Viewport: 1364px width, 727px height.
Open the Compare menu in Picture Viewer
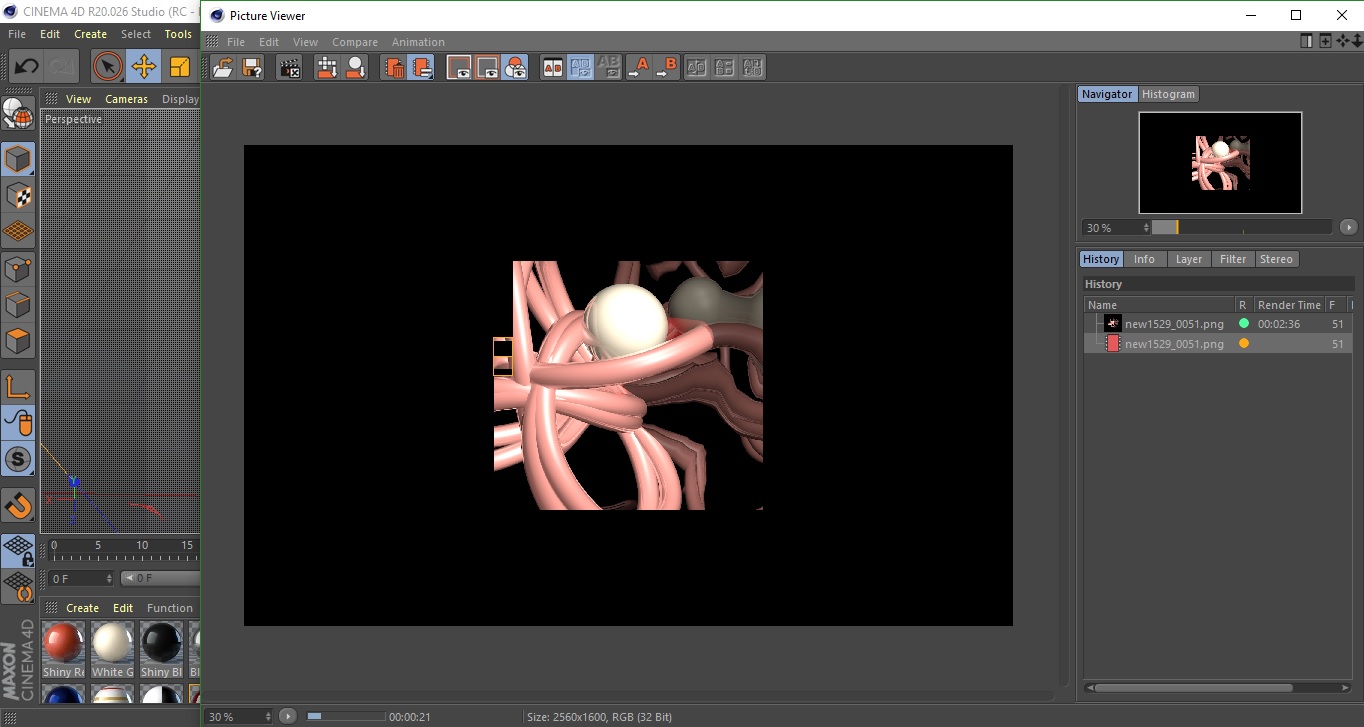tap(354, 42)
